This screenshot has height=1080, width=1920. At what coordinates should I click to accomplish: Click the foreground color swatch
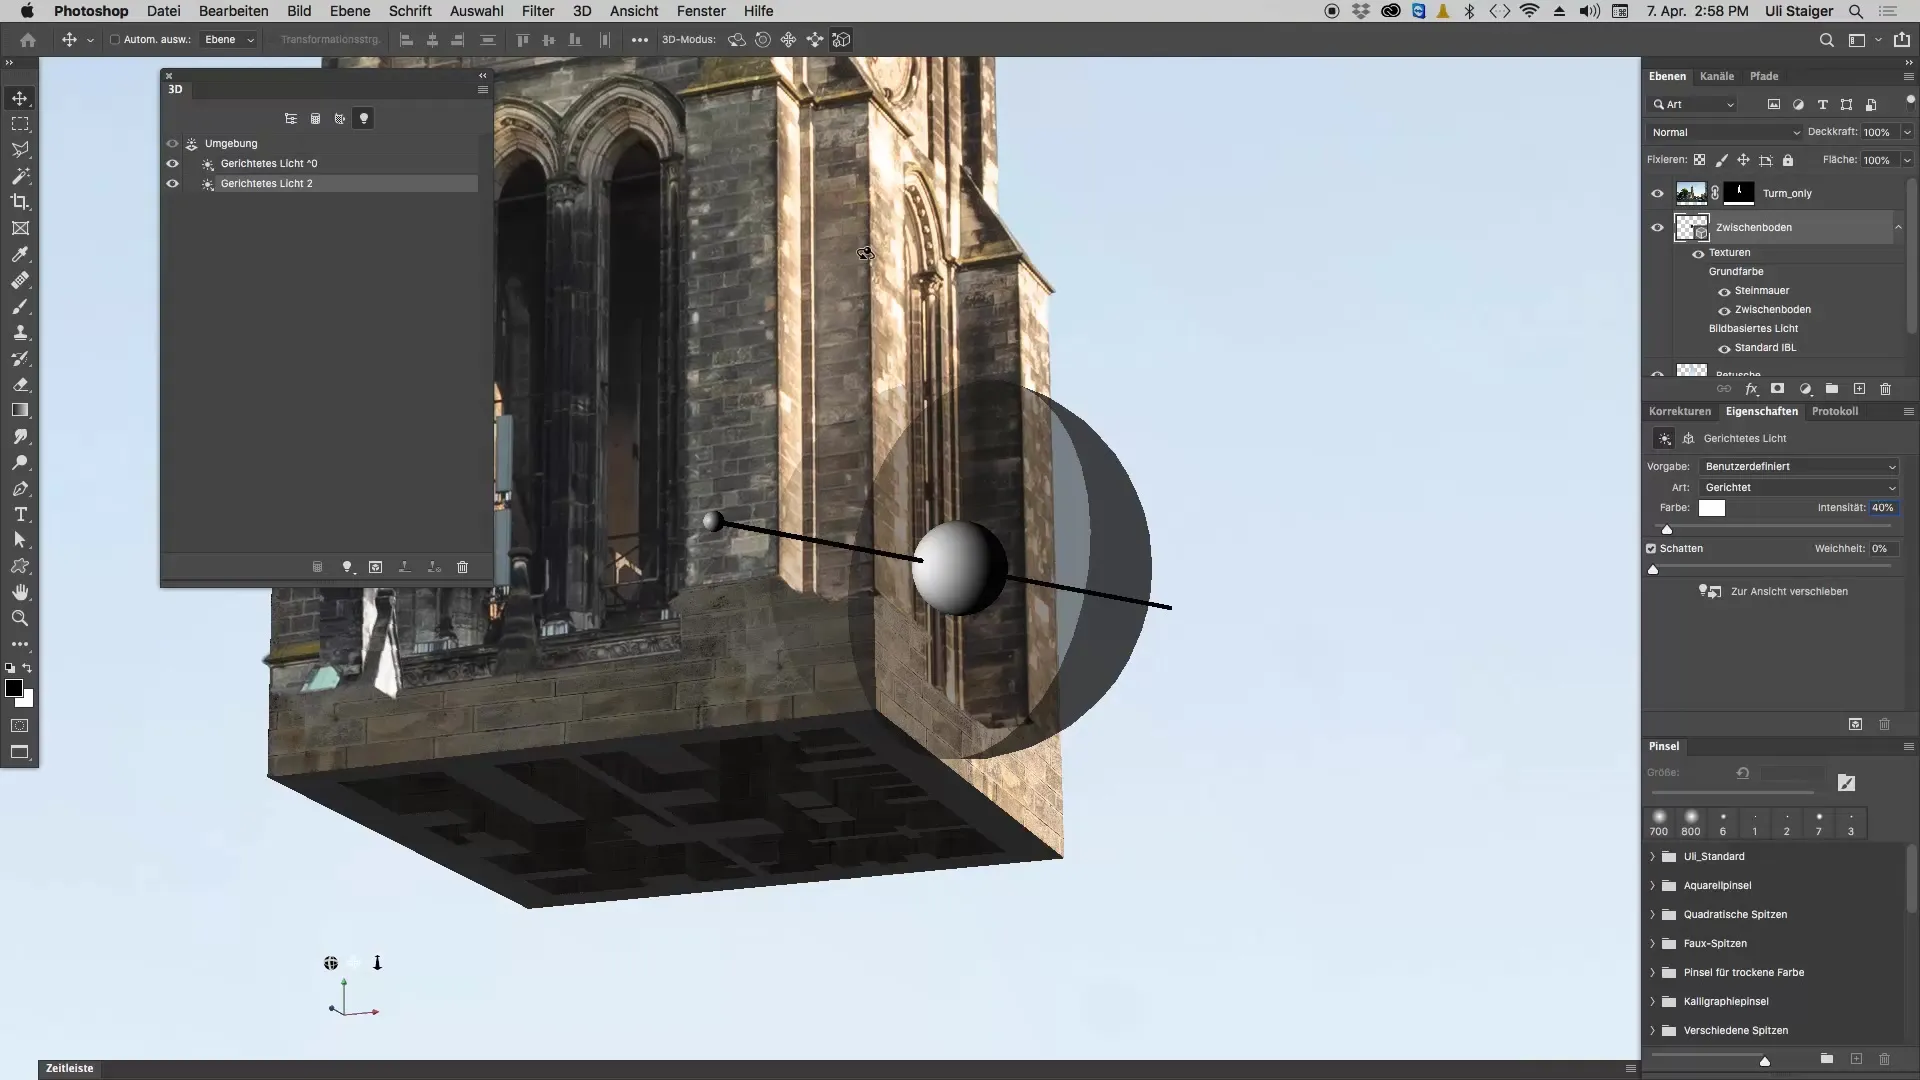pyautogui.click(x=14, y=688)
